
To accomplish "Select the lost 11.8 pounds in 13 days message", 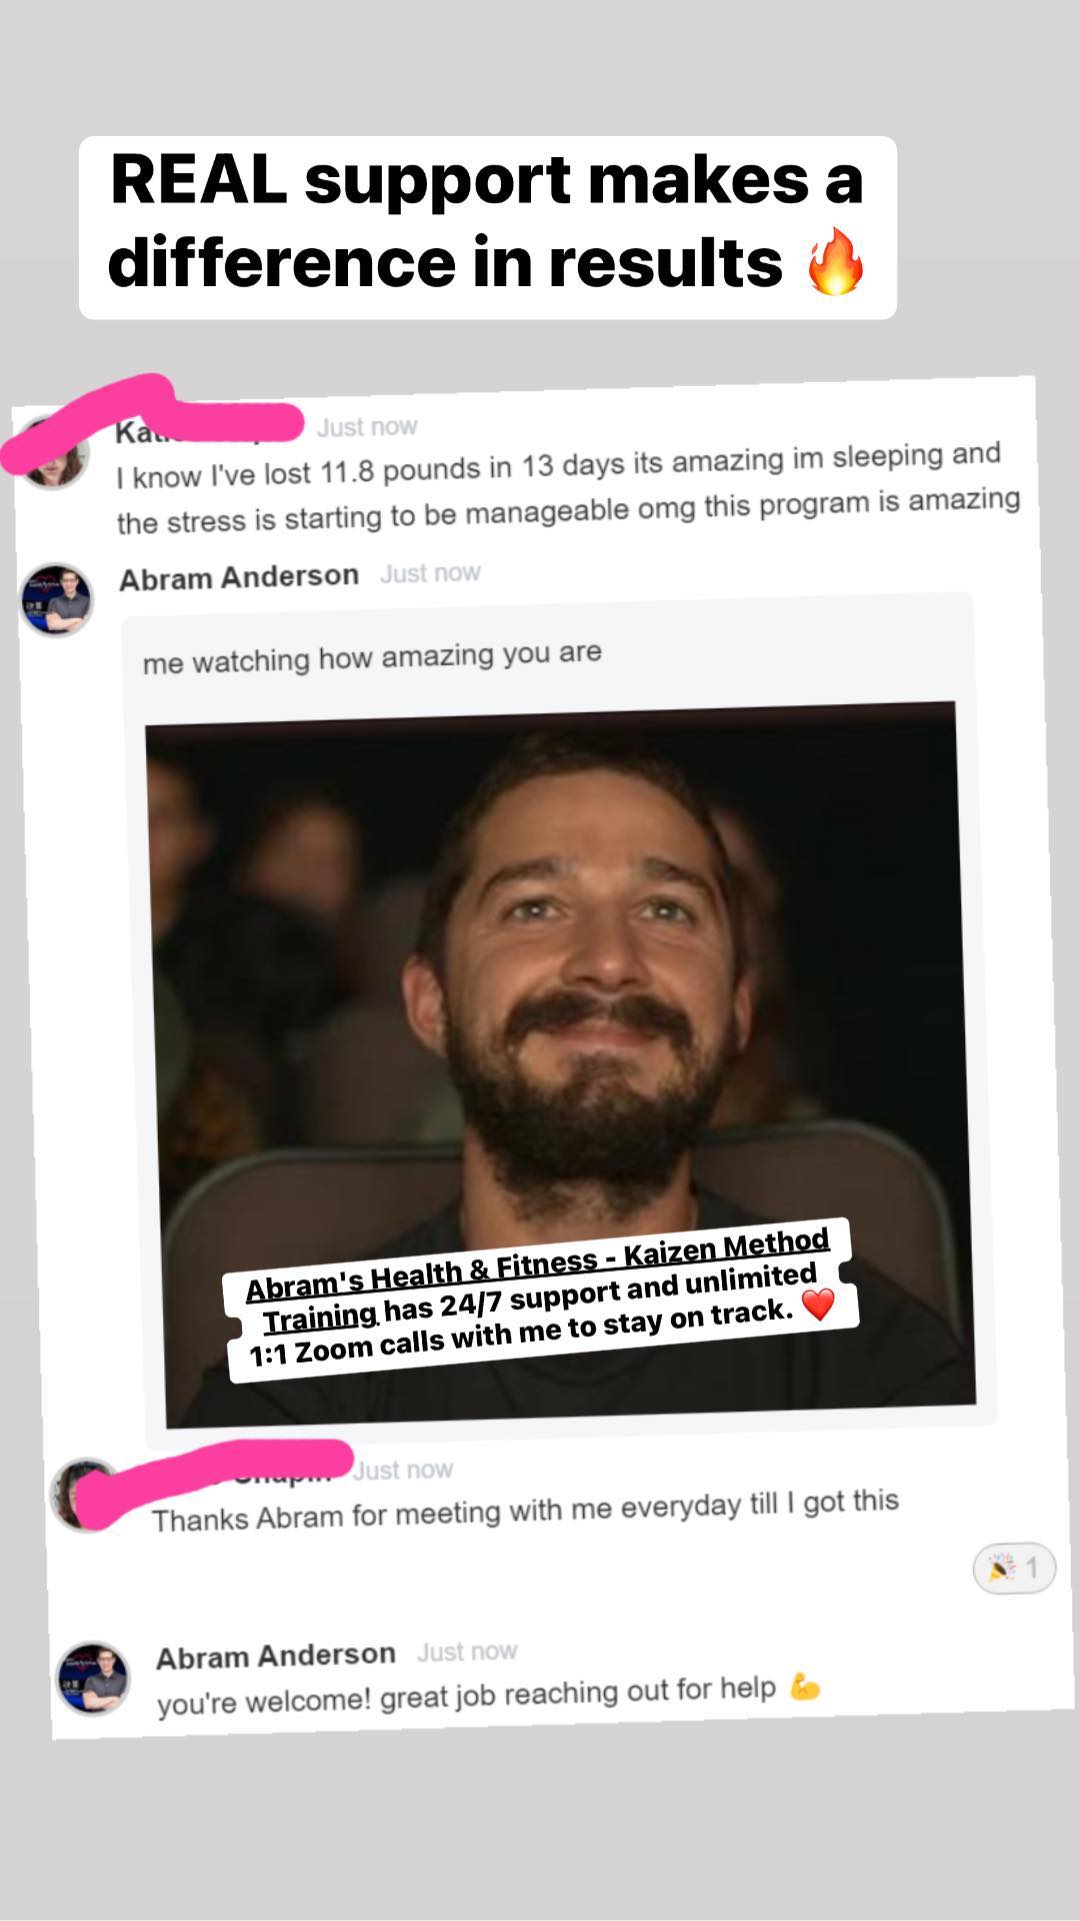I will (568, 487).
